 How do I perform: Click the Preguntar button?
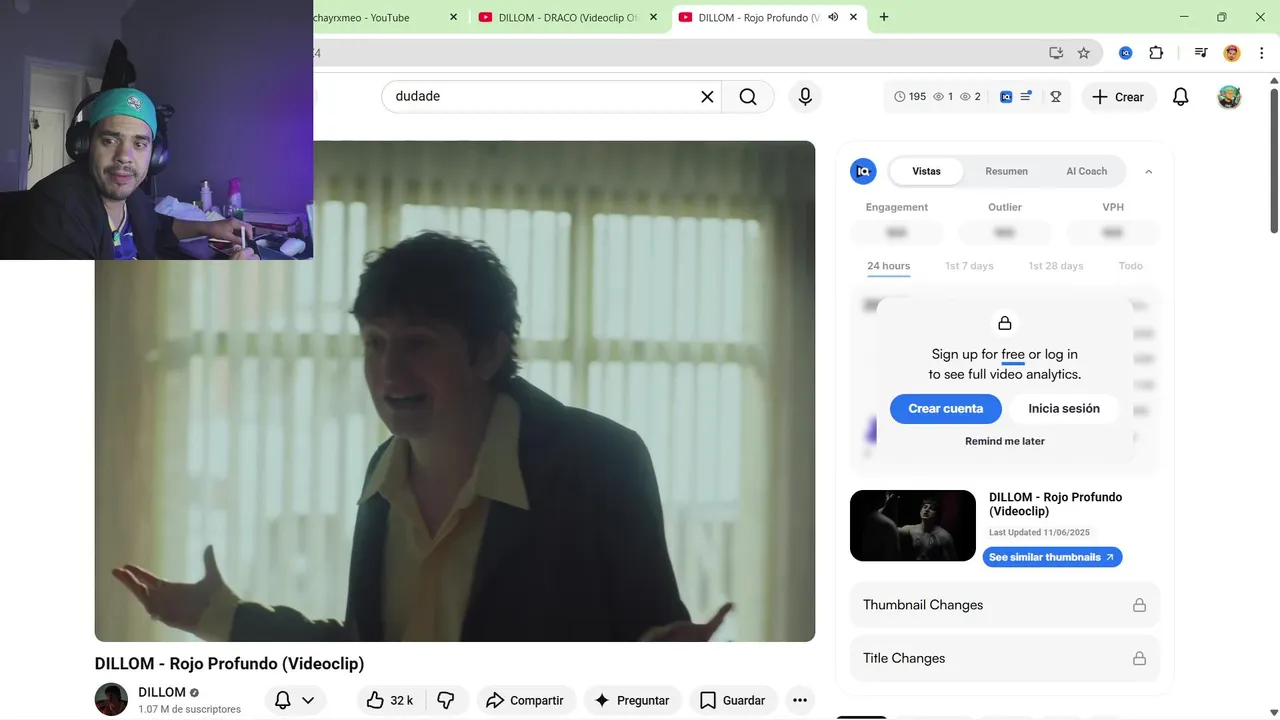(x=632, y=700)
